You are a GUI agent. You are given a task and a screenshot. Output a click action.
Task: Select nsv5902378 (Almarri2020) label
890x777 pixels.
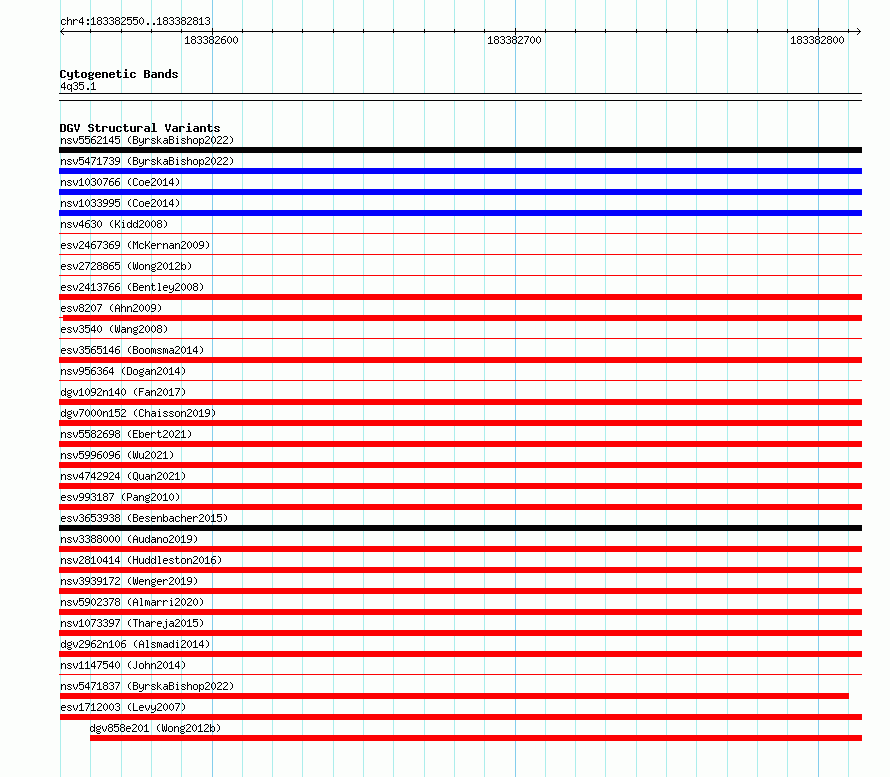tap(132, 602)
